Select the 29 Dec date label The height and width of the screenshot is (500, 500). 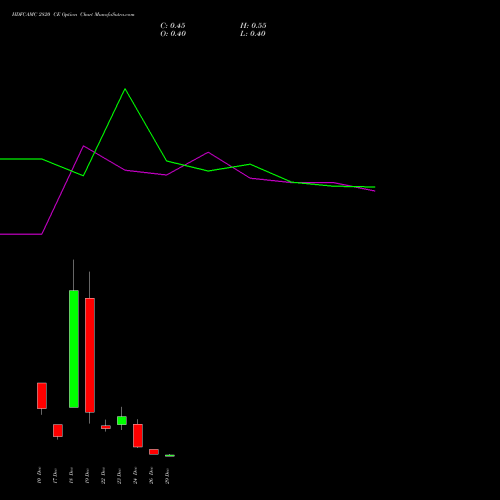pyautogui.click(x=167, y=475)
